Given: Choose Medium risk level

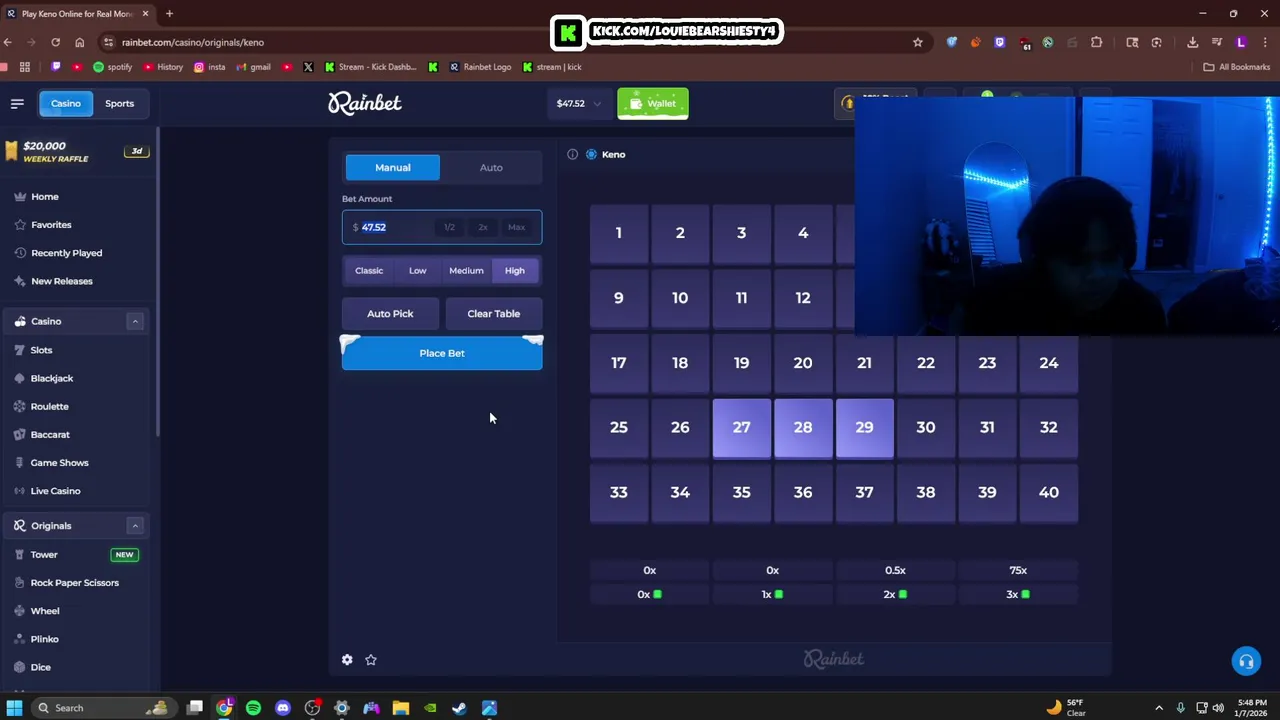Looking at the screenshot, I should (x=466, y=271).
